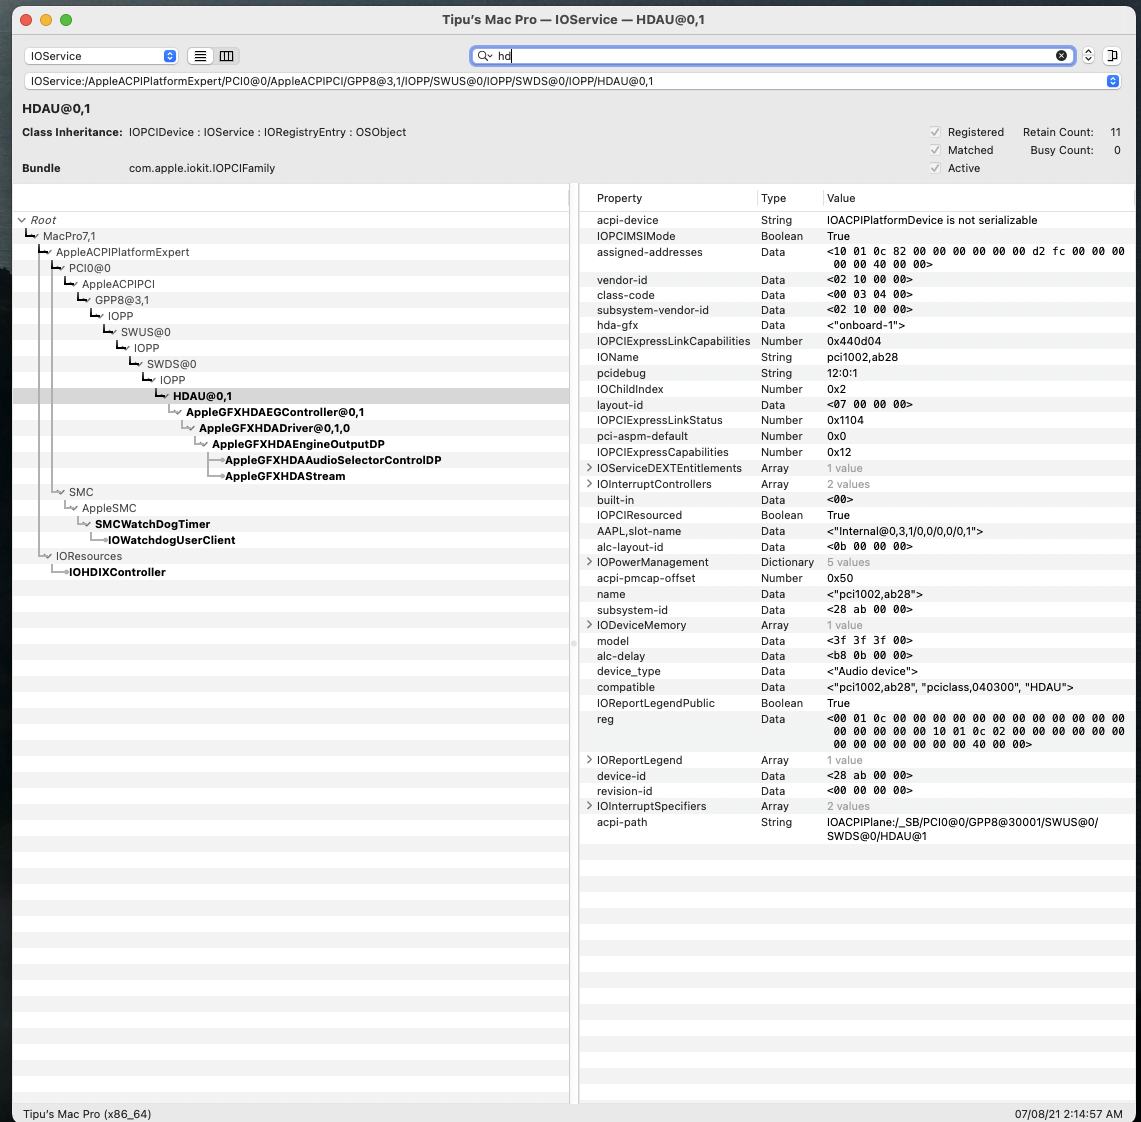Toggle the Active checkbox
The image size is (1141, 1122).
coord(935,168)
